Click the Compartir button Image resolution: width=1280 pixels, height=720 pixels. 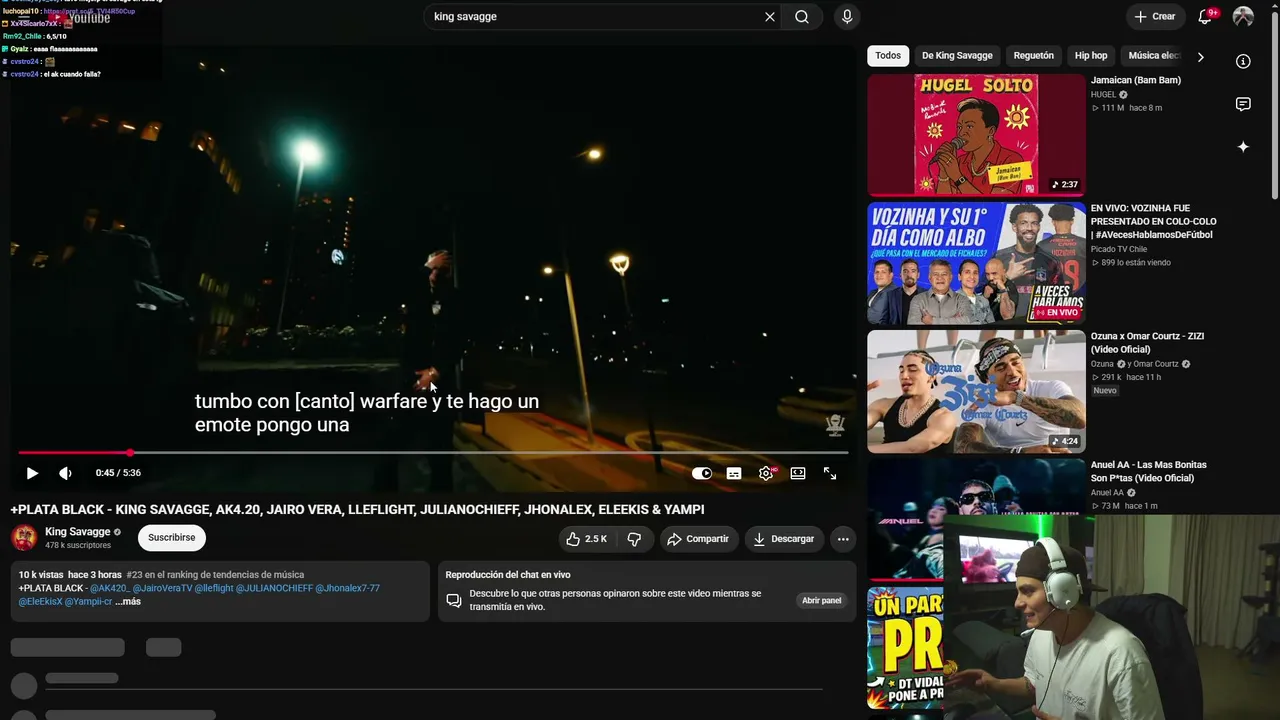(x=698, y=539)
